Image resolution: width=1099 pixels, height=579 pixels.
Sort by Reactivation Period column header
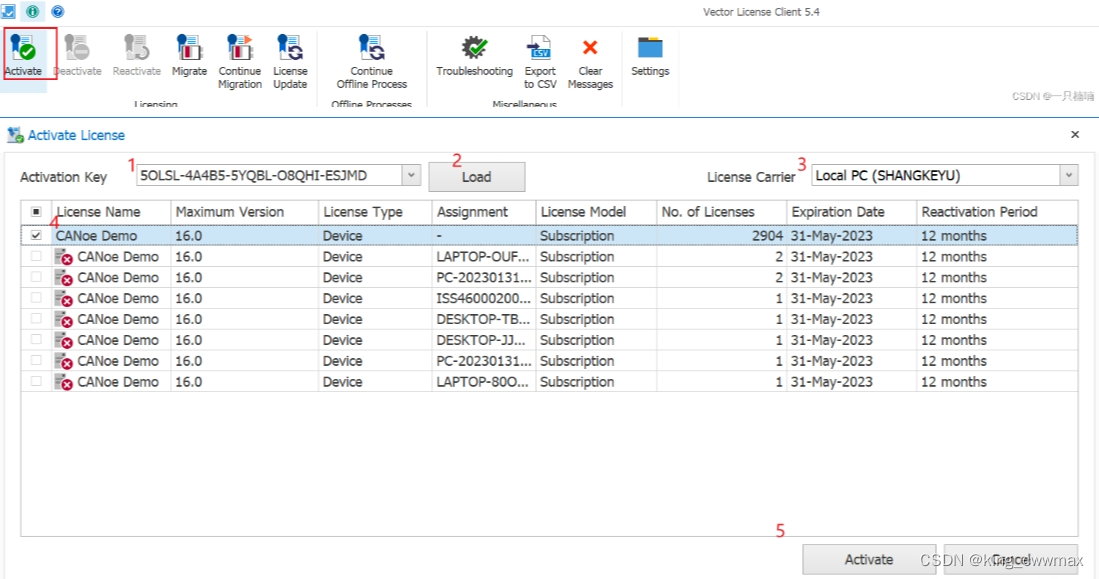pyautogui.click(x=997, y=212)
